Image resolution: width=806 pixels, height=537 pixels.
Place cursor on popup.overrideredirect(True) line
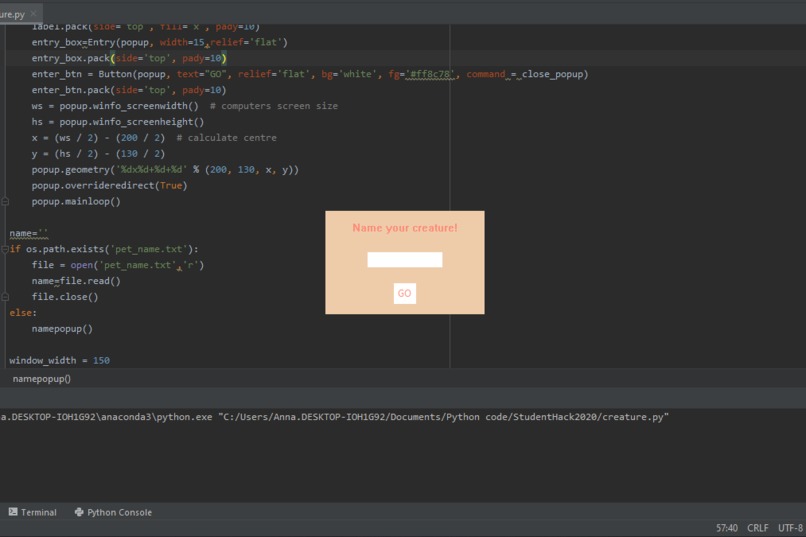[109, 186]
